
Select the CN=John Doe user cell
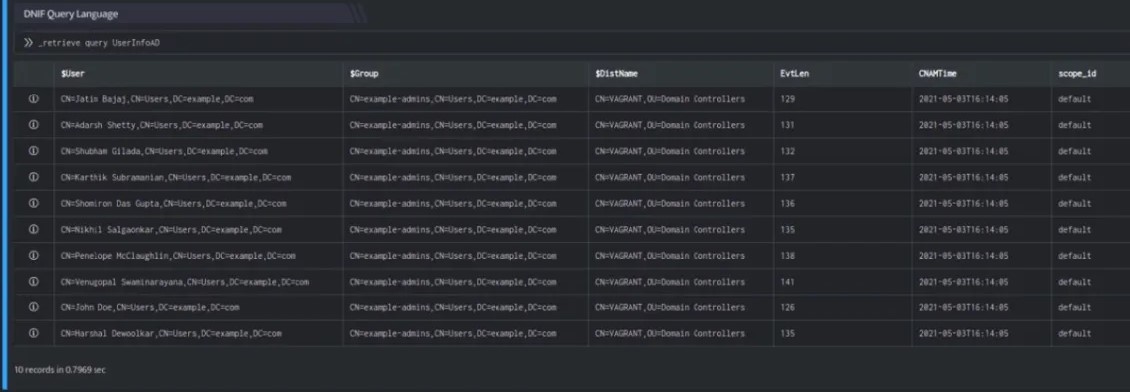198,308
